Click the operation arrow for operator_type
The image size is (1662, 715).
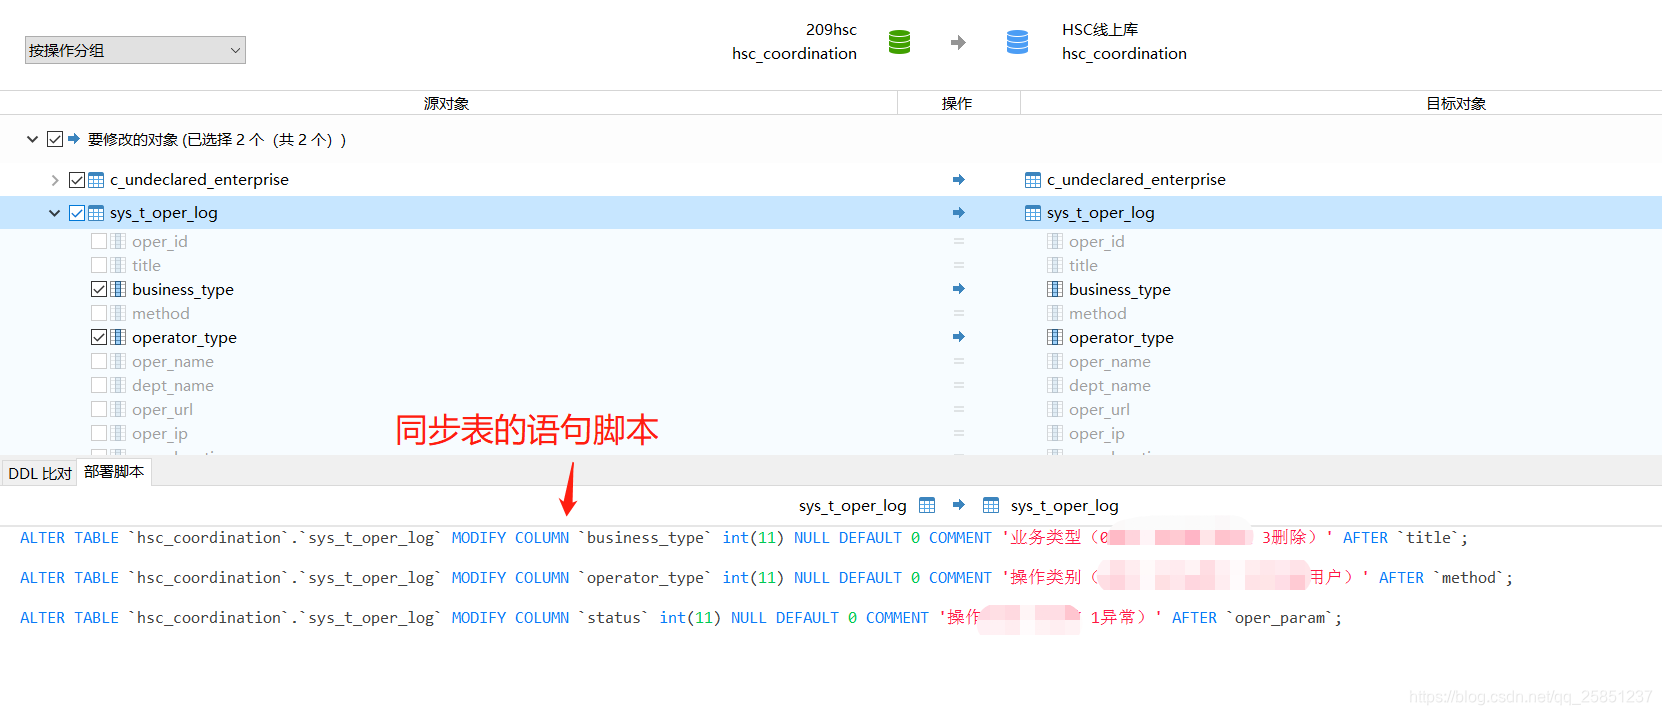[x=958, y=337]
